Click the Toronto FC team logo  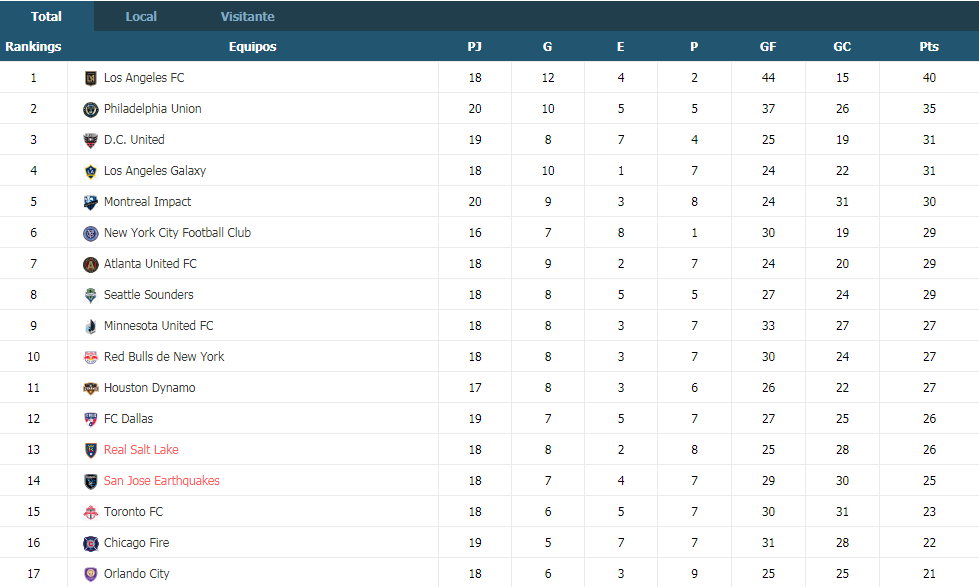point(91,512)
